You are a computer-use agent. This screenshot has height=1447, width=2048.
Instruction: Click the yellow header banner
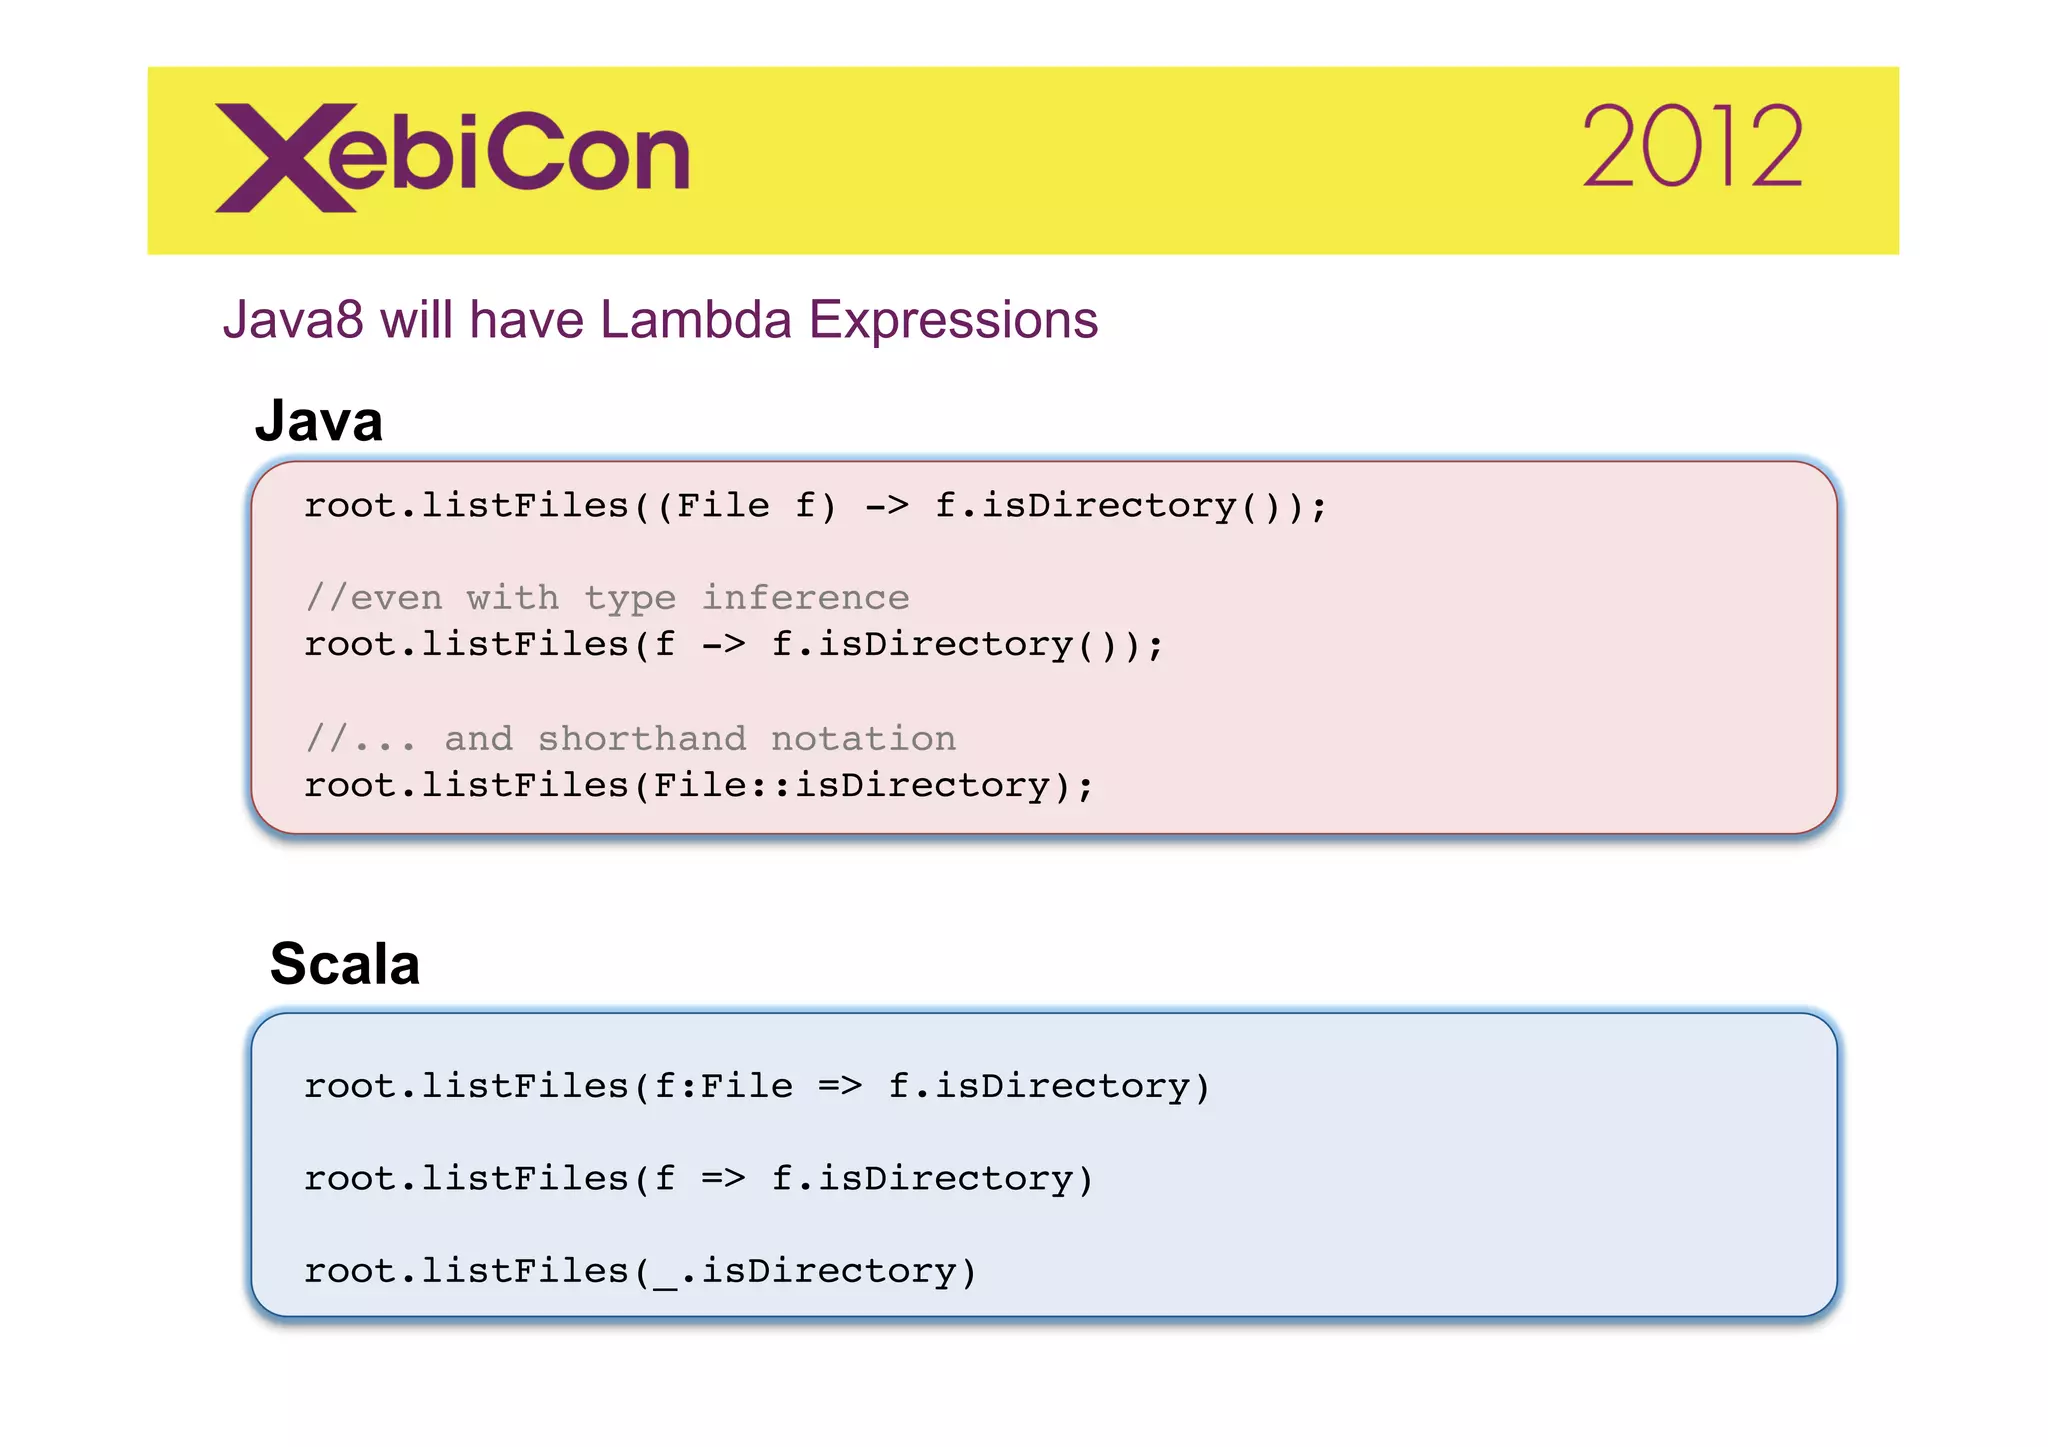[x=1100, y=160]
